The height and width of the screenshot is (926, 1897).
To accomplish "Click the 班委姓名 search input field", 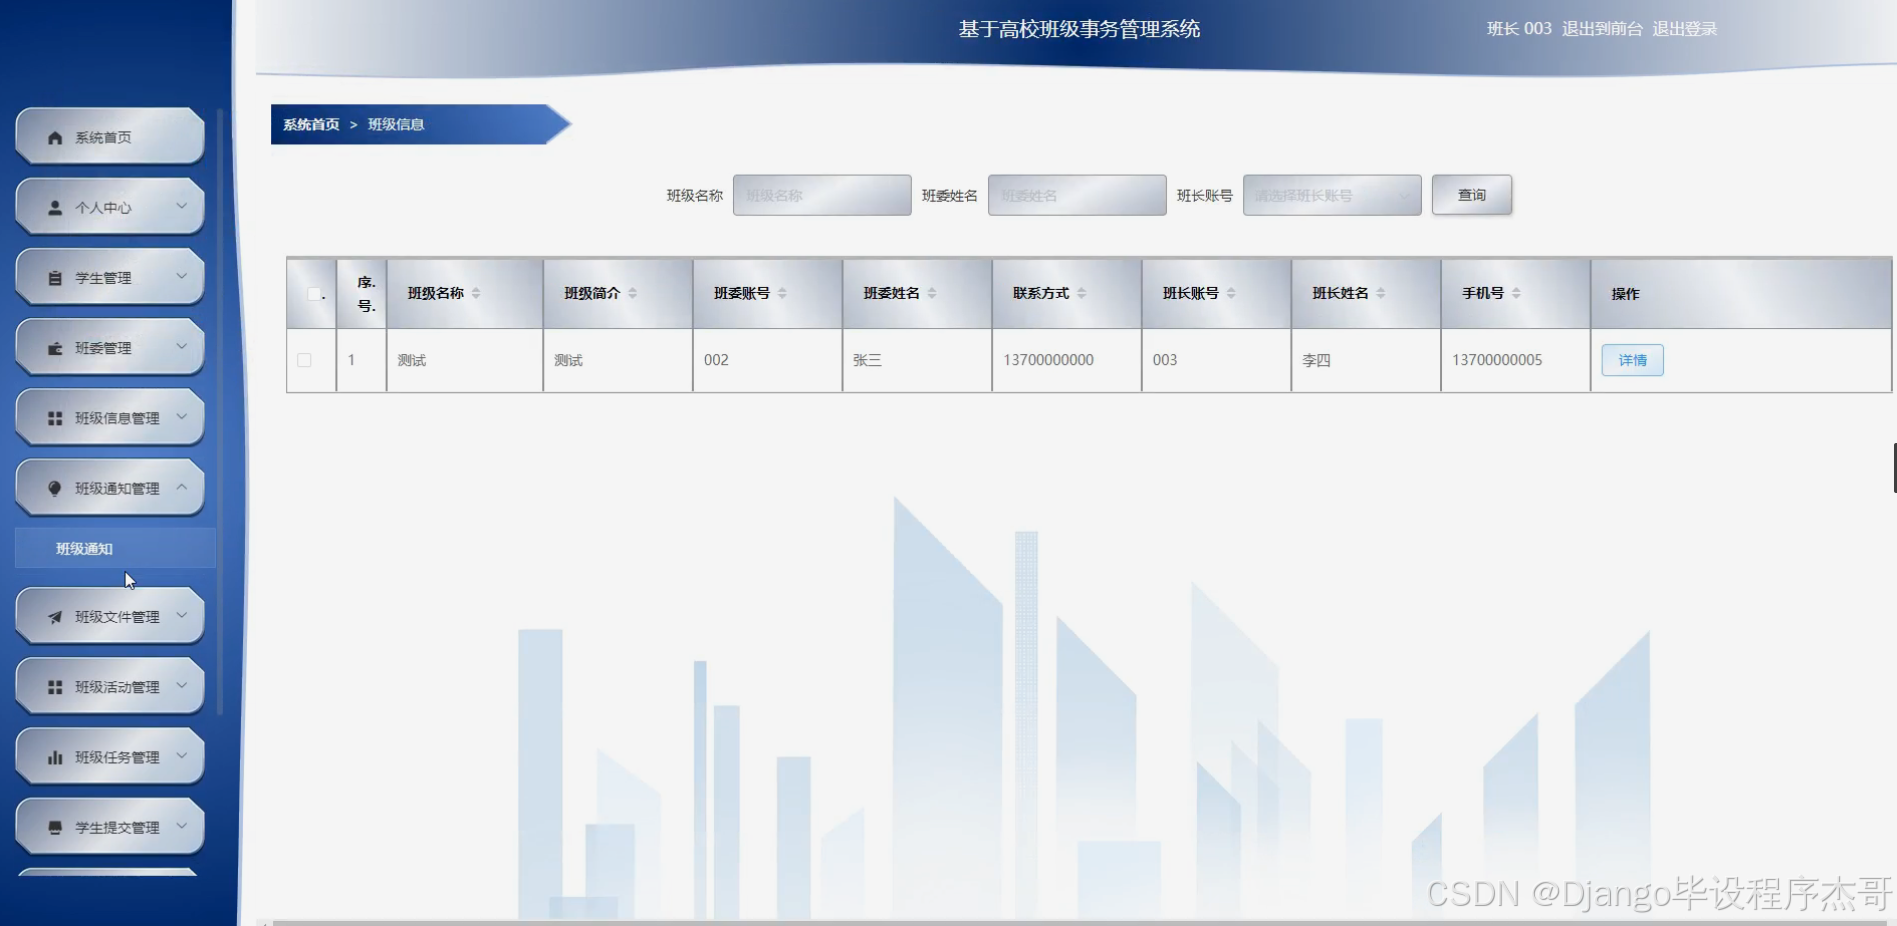I will pos(1077,195).
